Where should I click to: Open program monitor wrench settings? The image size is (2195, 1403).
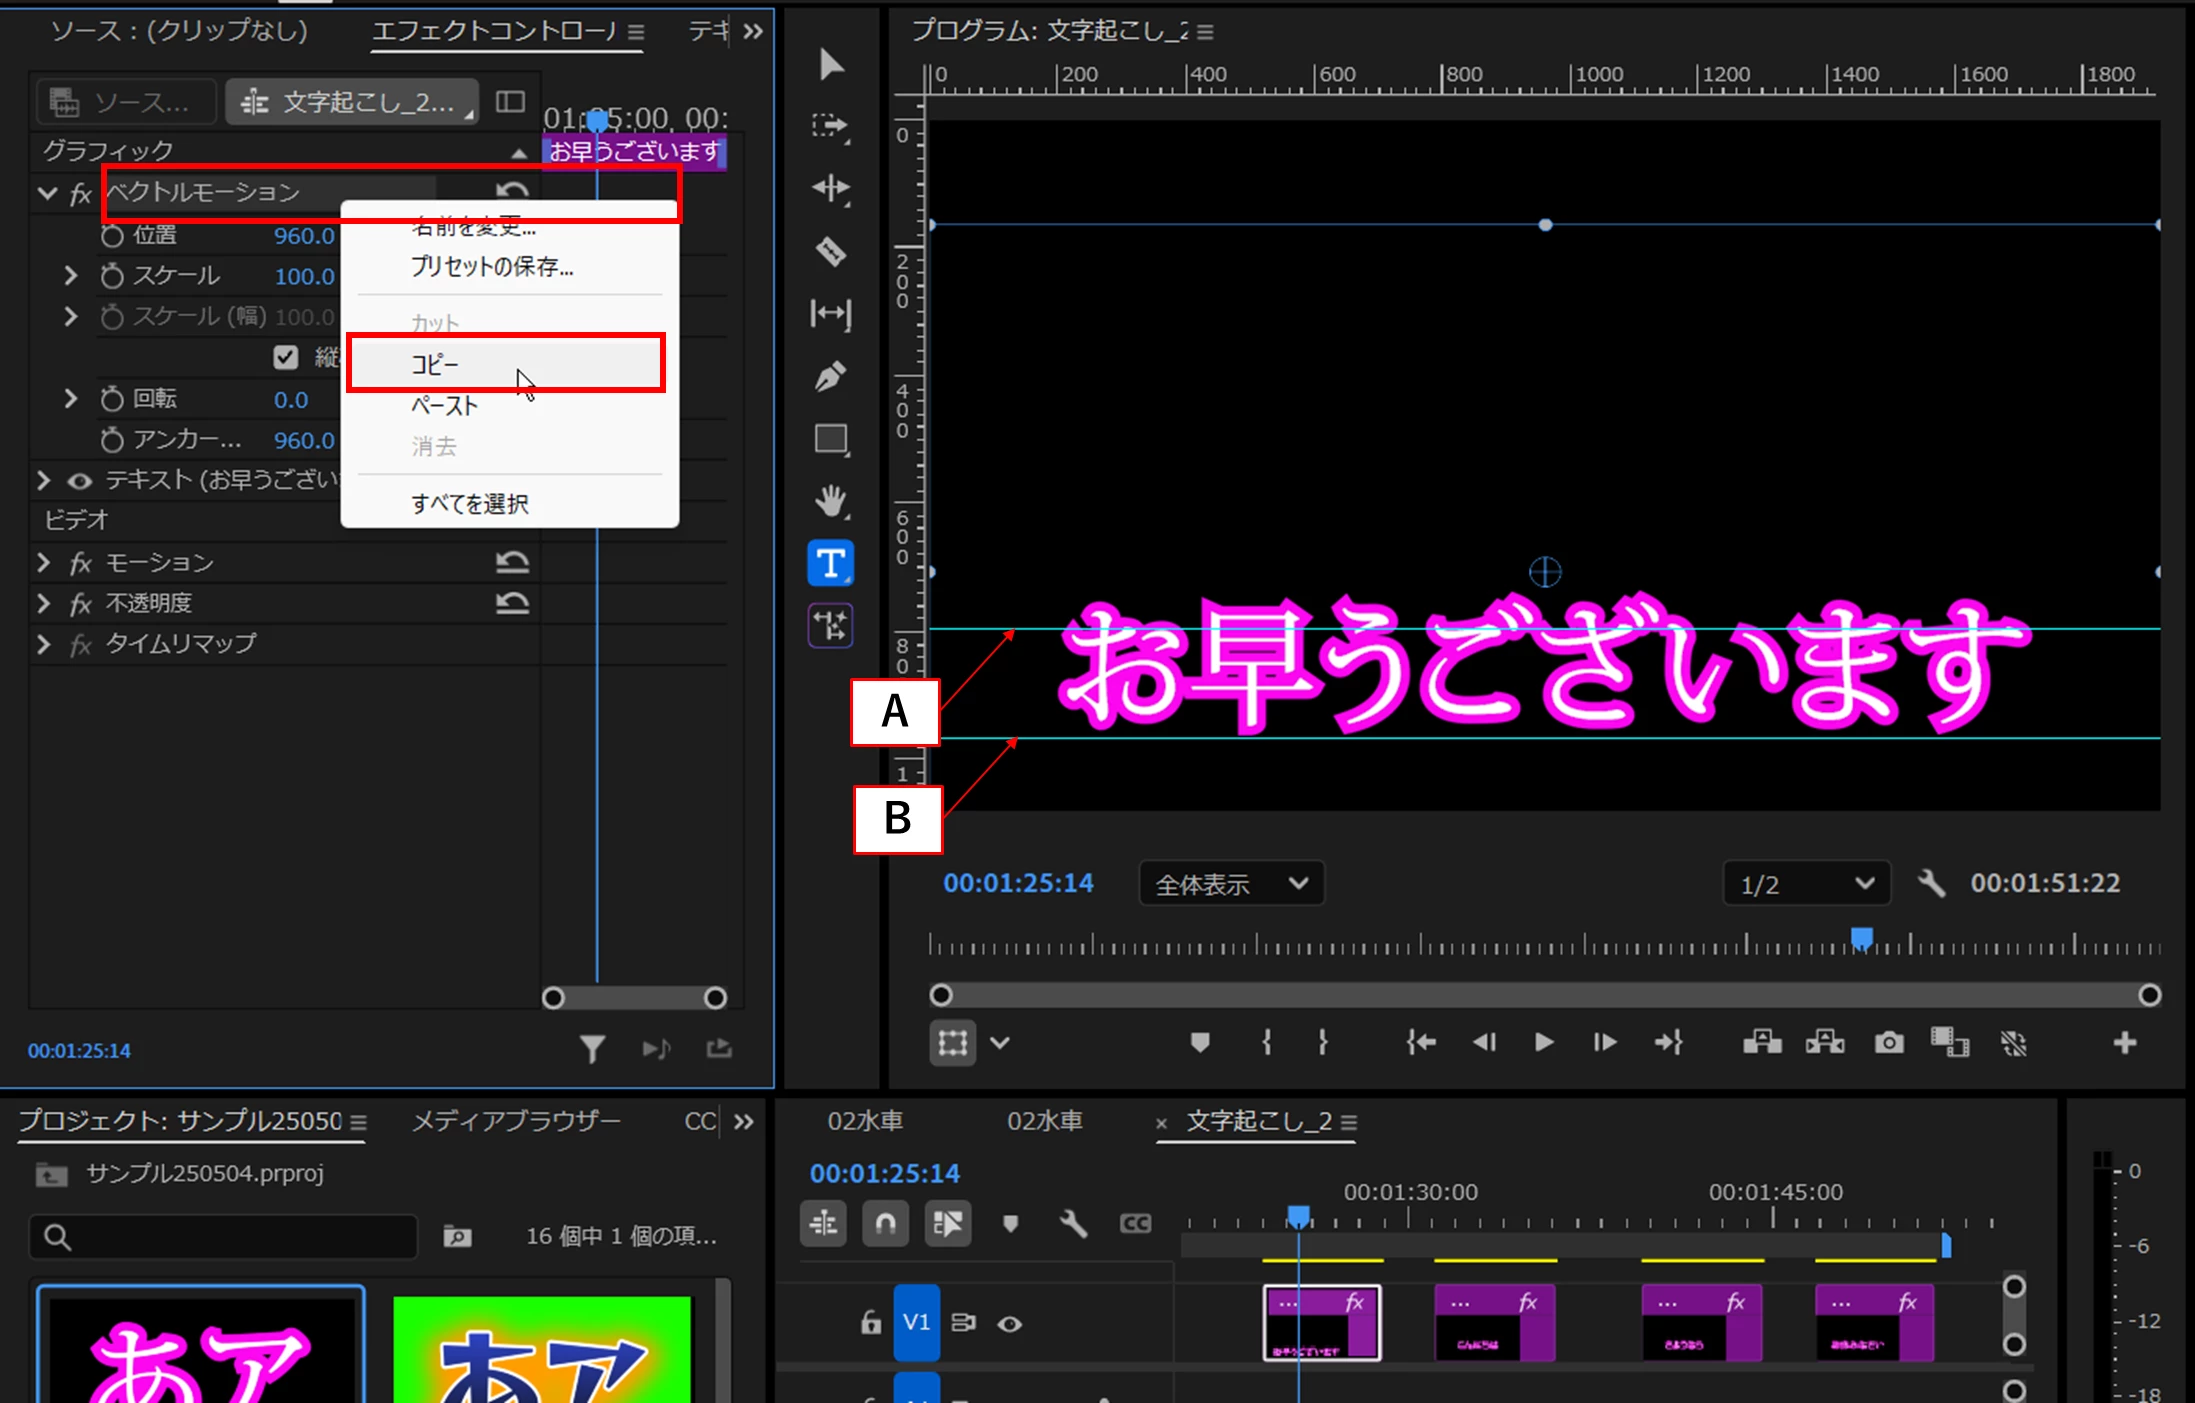coord(1931,883)
